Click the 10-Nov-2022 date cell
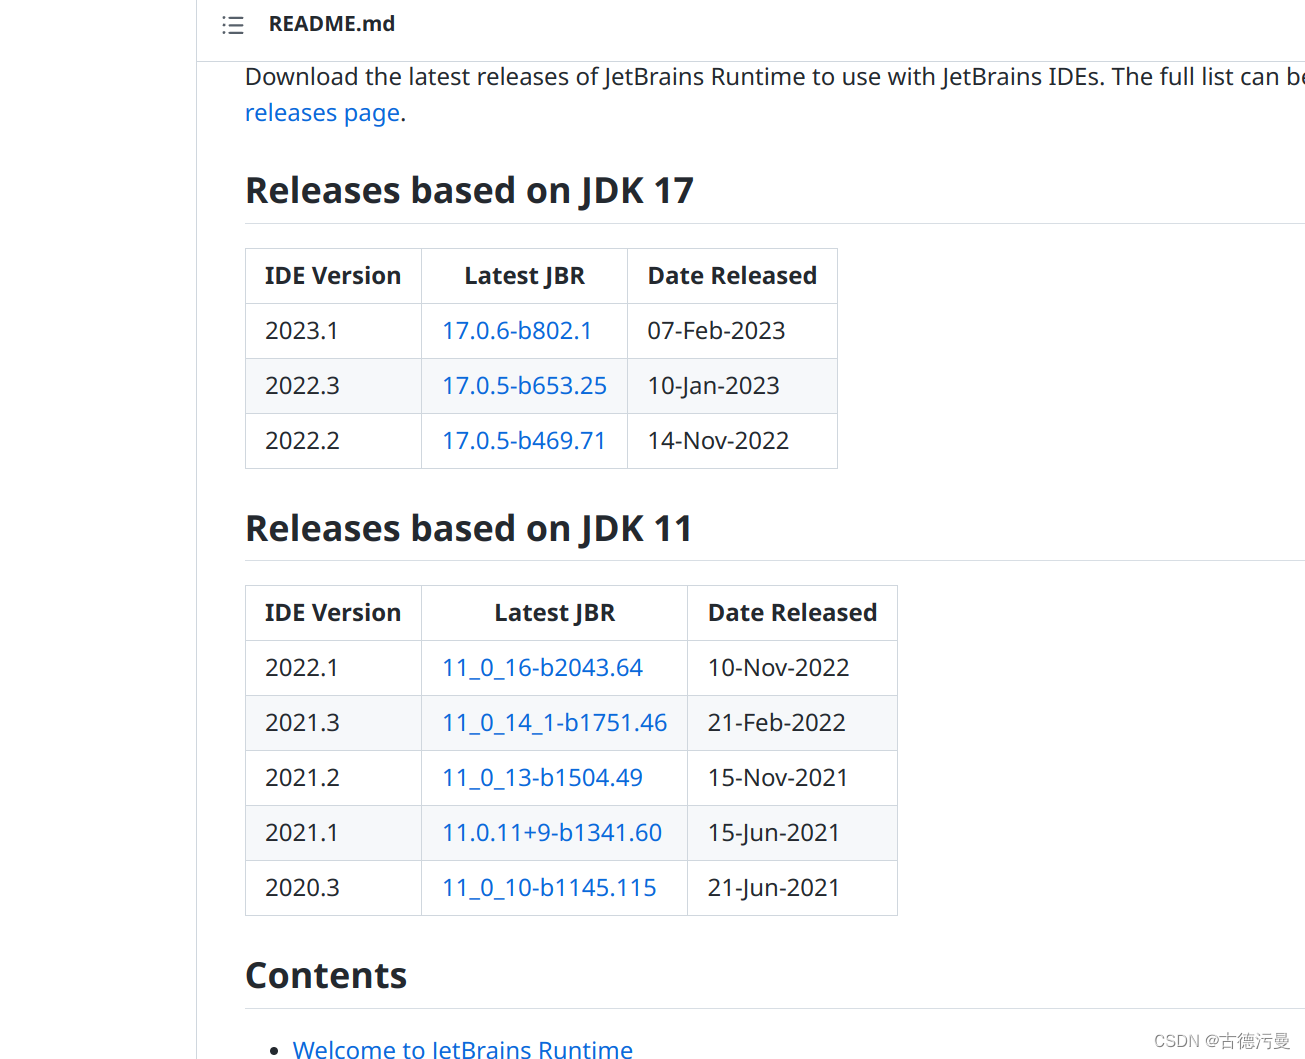 coord(792,668)
